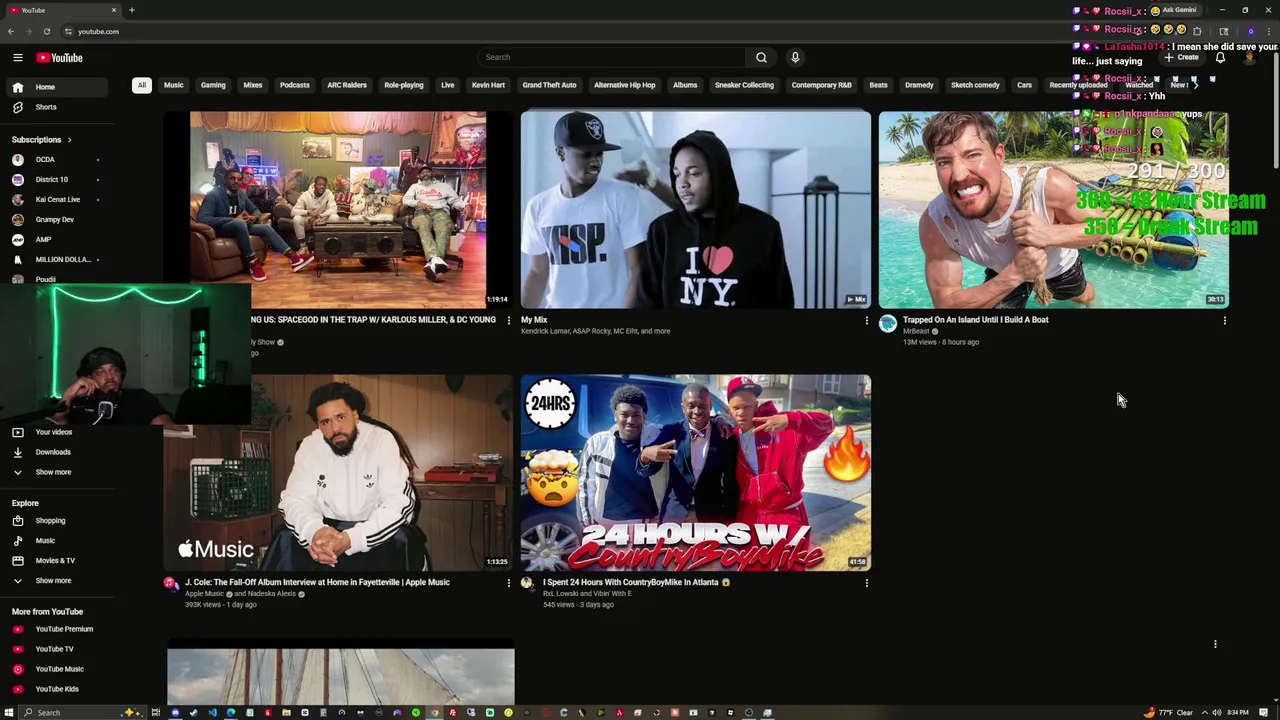The height and width of the screenshot is (720, 1280).
Task: Select the Sneaker Collecting chip
Action: coord(744,85)
